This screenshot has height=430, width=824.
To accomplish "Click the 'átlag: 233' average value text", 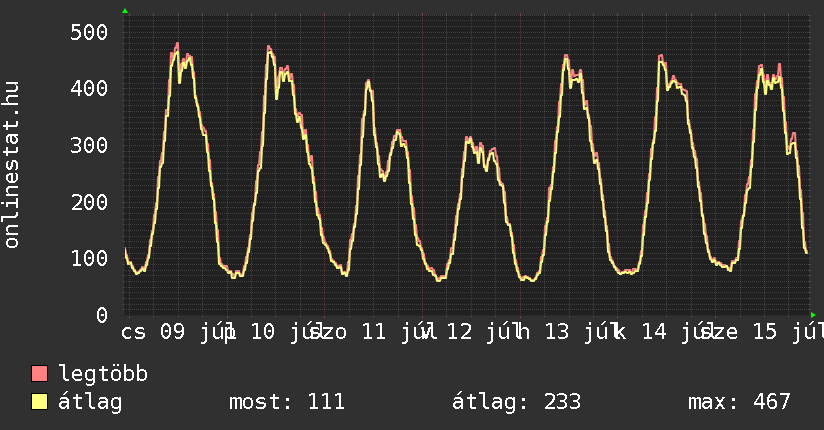I will [x=517, y=402].
